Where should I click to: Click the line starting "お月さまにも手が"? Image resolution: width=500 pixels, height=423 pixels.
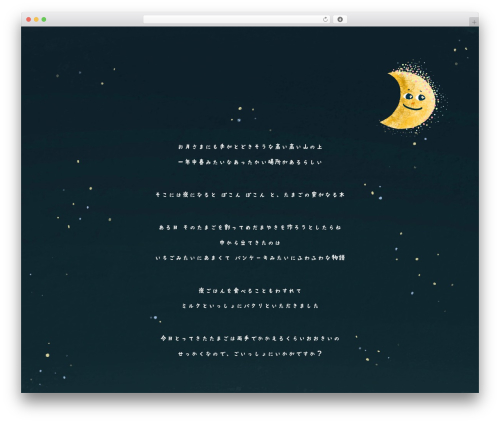250,147
